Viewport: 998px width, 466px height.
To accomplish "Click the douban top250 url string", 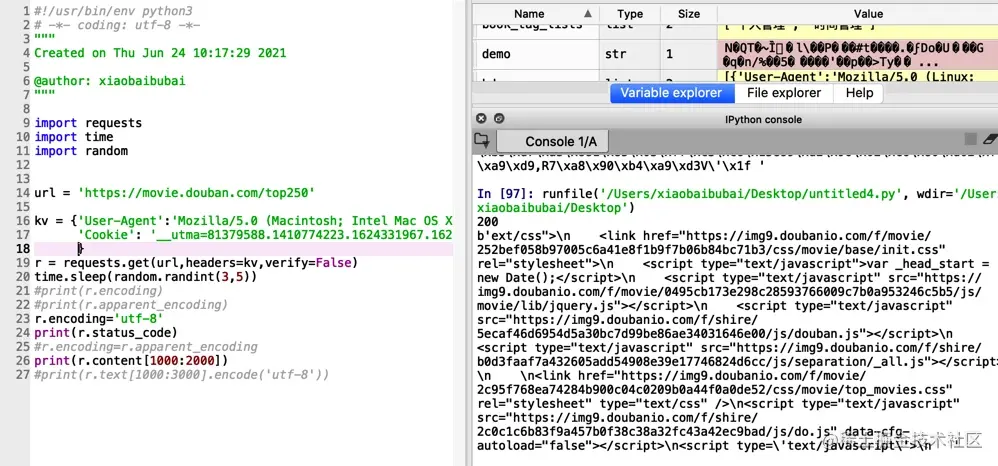I will click(x=197, y=193).
